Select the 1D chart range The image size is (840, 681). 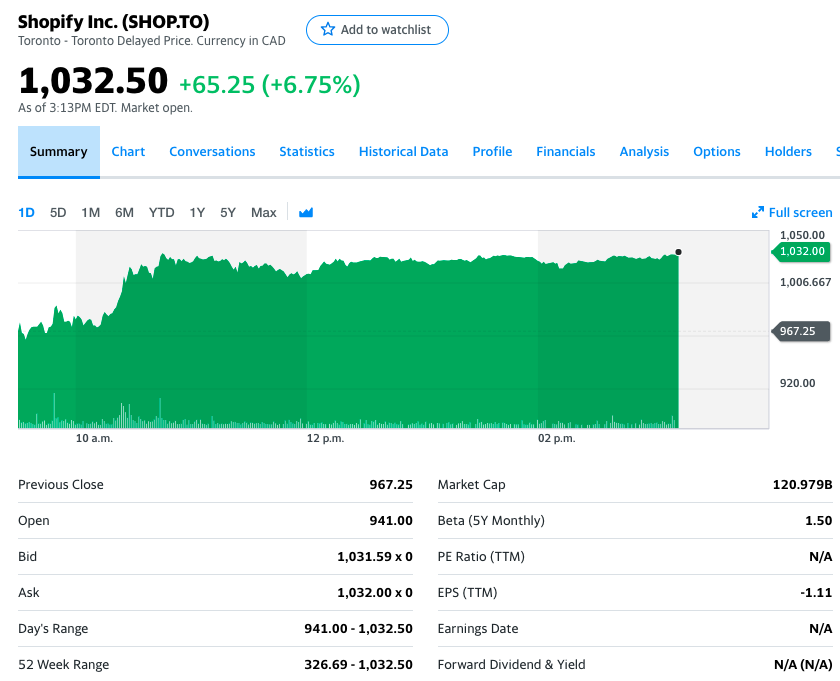tap(27, 212)
